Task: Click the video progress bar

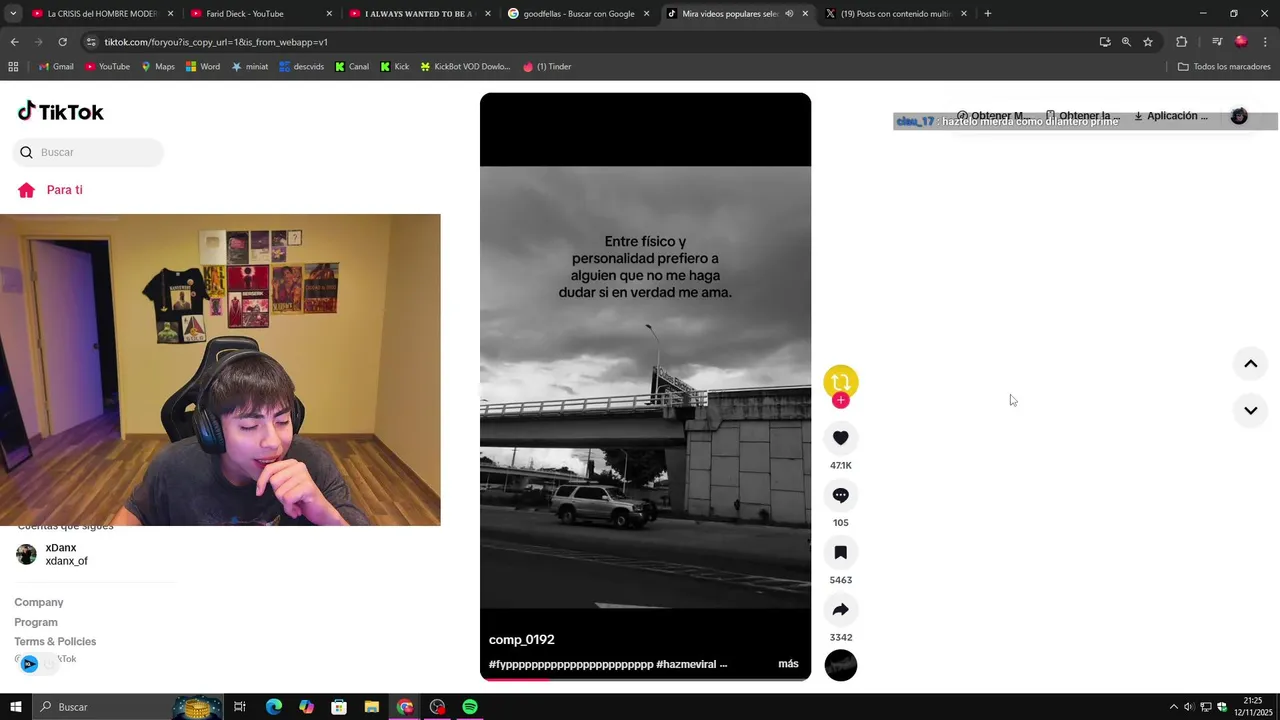Action: click(x=645, y=679)
